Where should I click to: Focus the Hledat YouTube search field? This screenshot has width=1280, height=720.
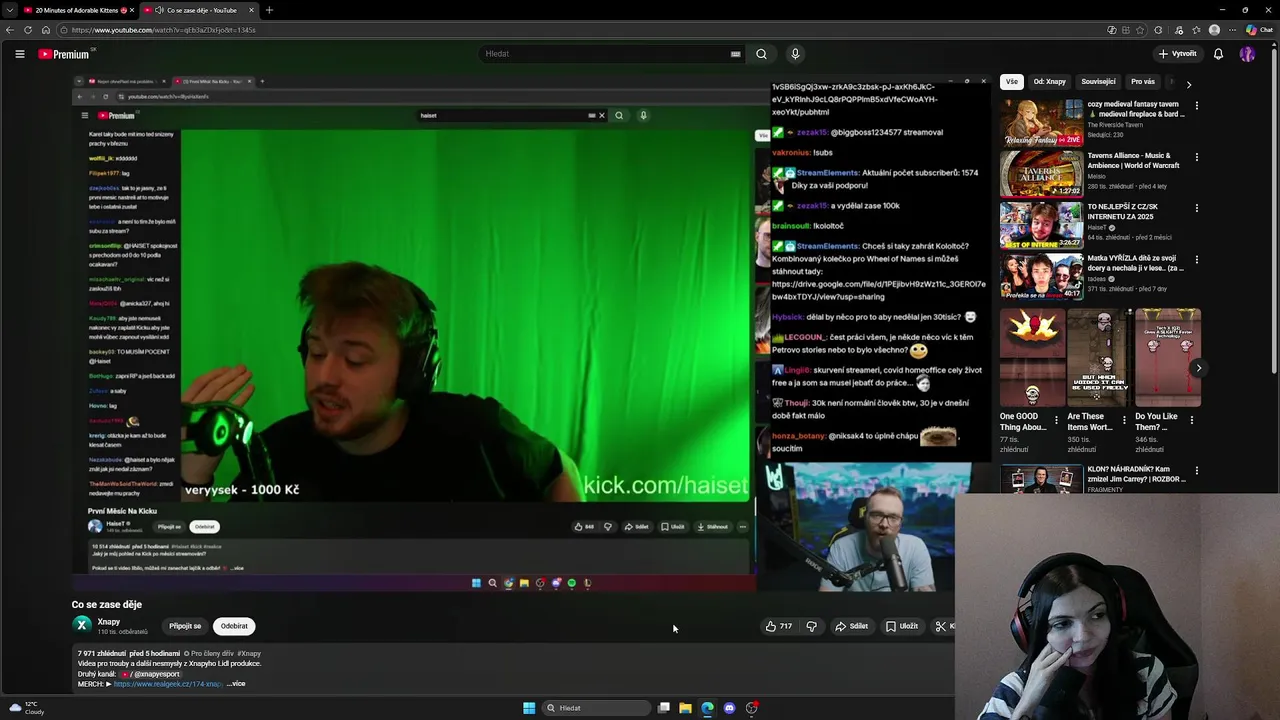pos(610,54)
